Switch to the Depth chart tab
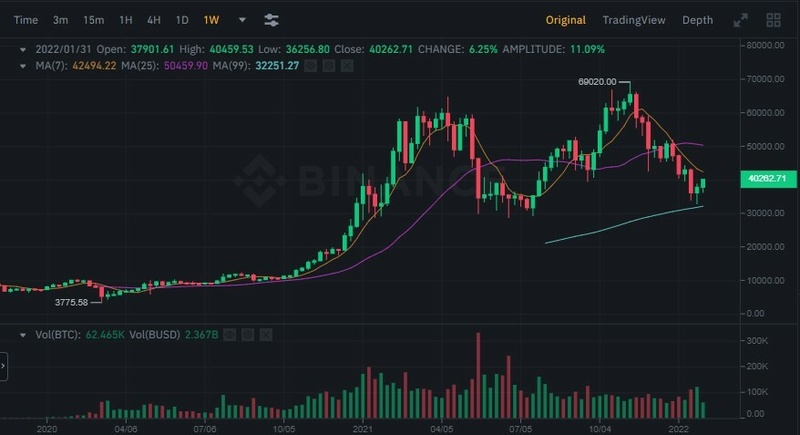The width and height of the screenshot is (800, 435). click(697, 20)
